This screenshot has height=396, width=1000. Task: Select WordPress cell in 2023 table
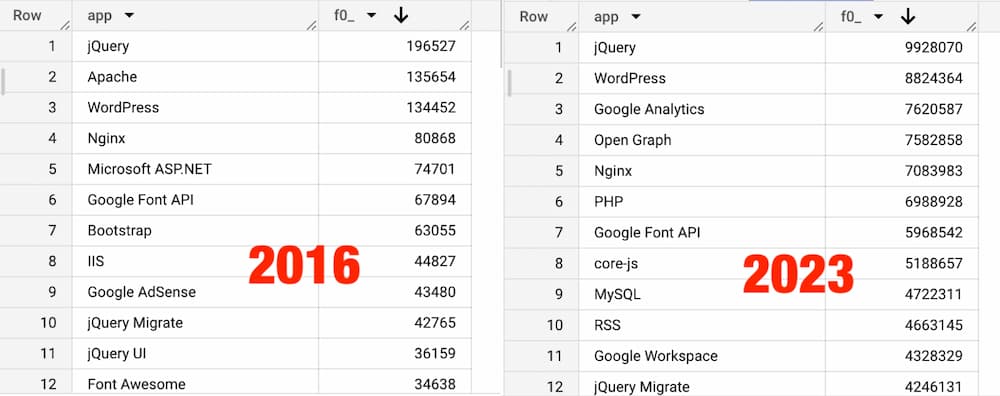tap(702, 78)
